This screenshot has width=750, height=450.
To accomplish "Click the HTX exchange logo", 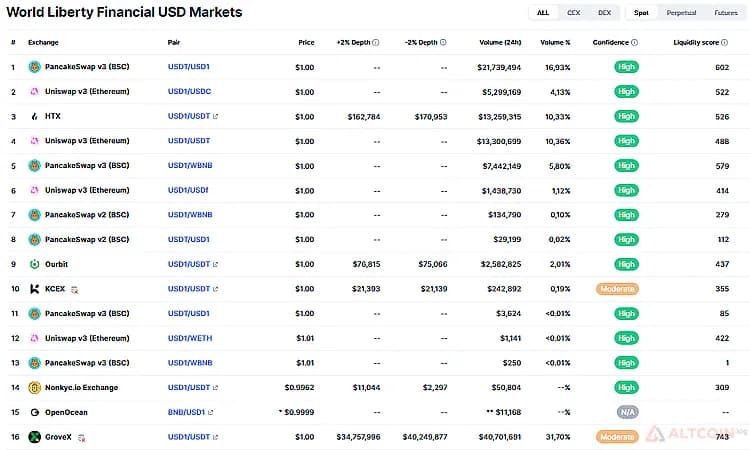I will click(x=34, y=116).
